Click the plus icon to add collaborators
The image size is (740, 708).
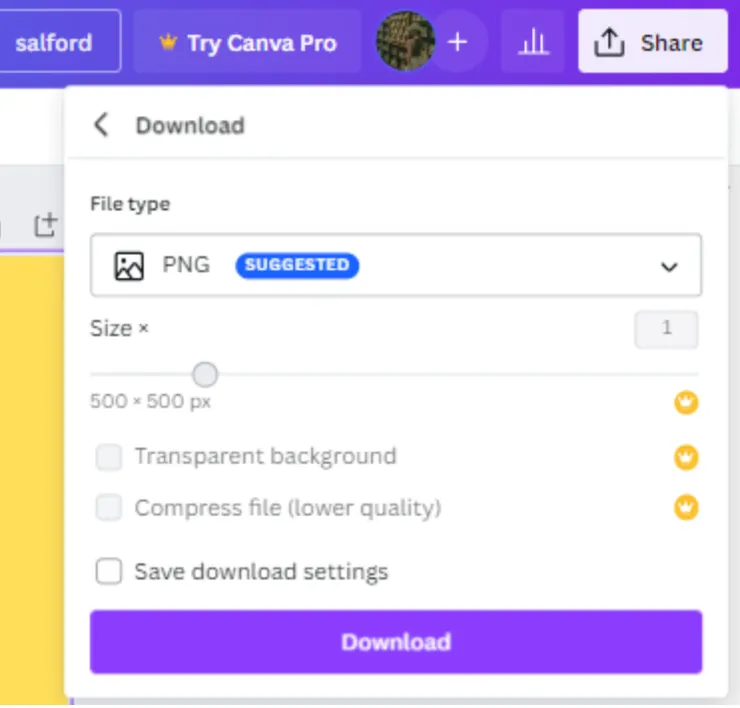pyautogui.click(x=458, y=42)
